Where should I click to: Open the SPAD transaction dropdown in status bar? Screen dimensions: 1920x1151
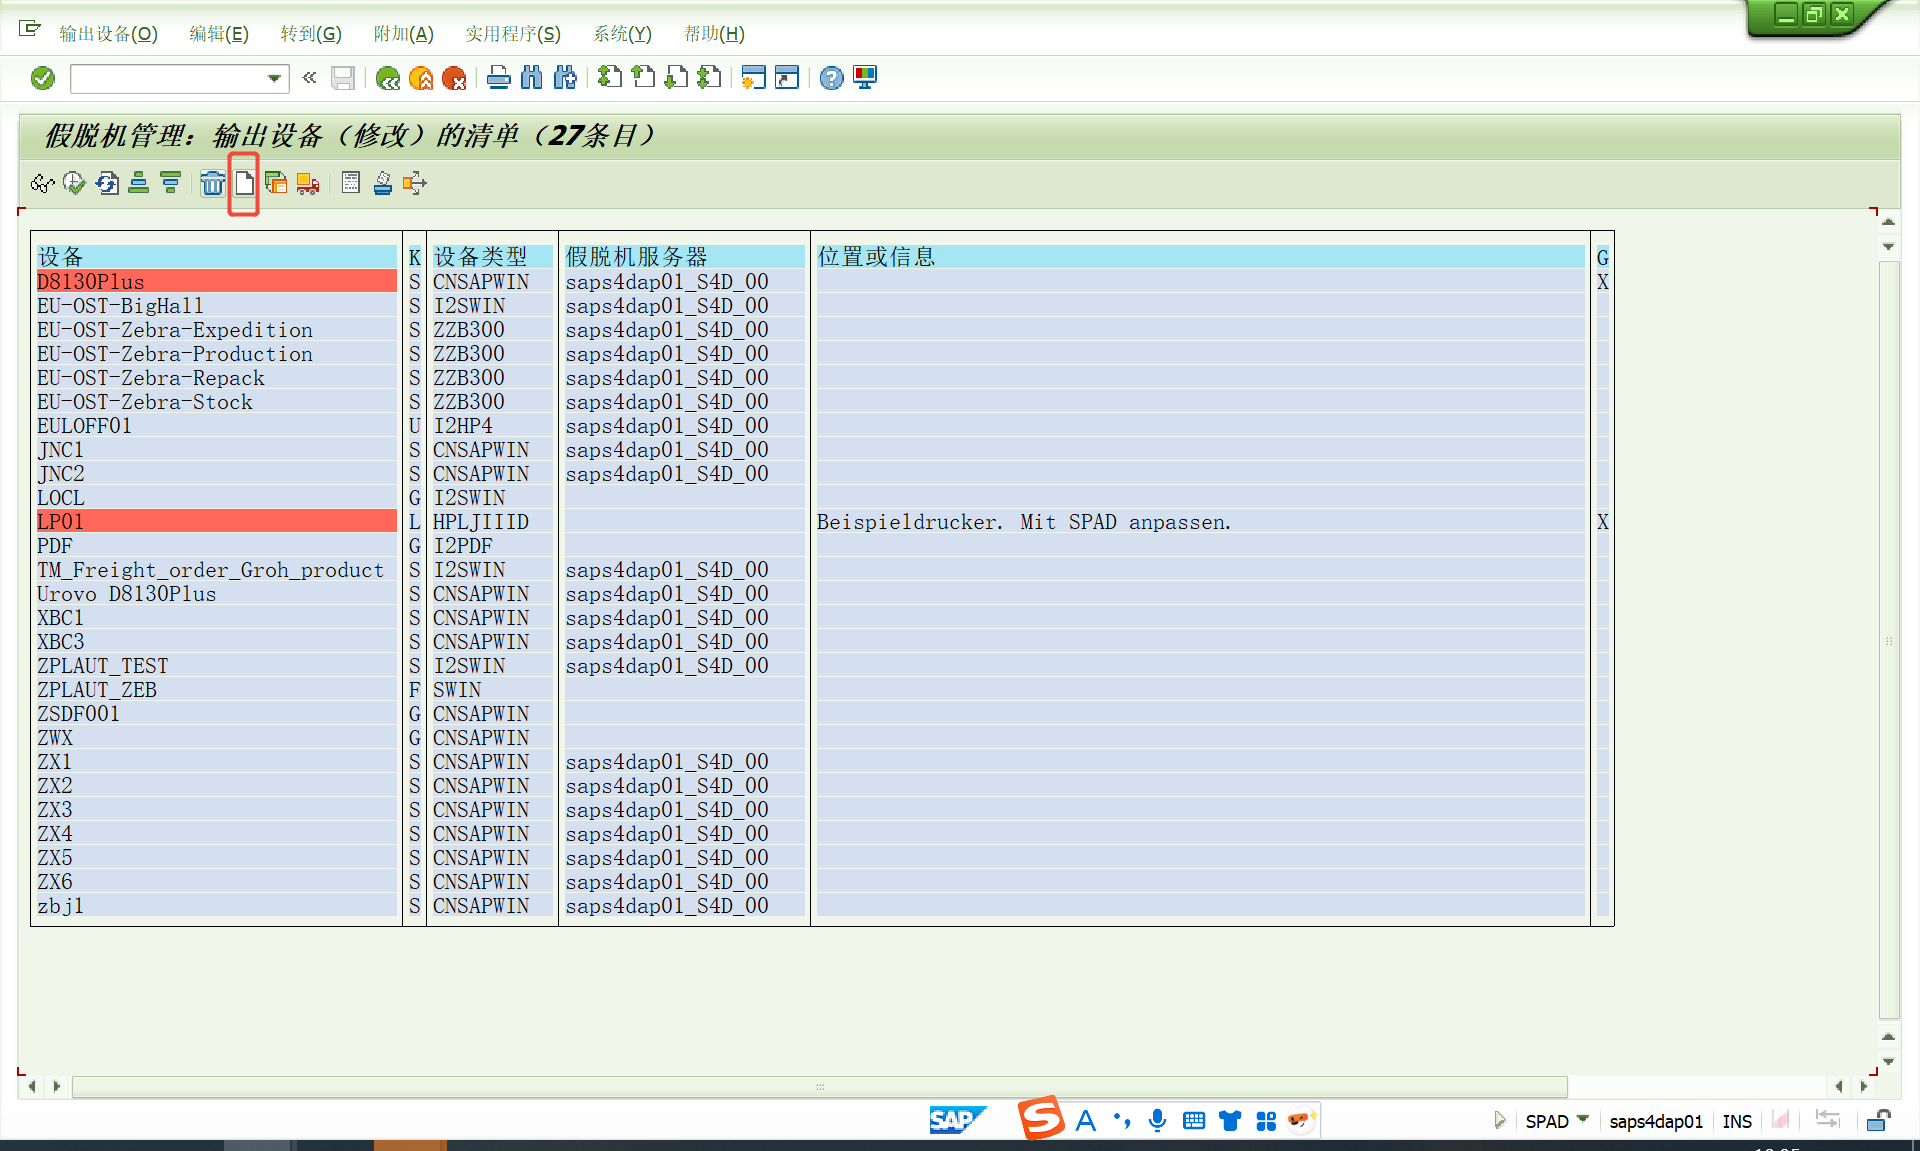[1583, 1120]
